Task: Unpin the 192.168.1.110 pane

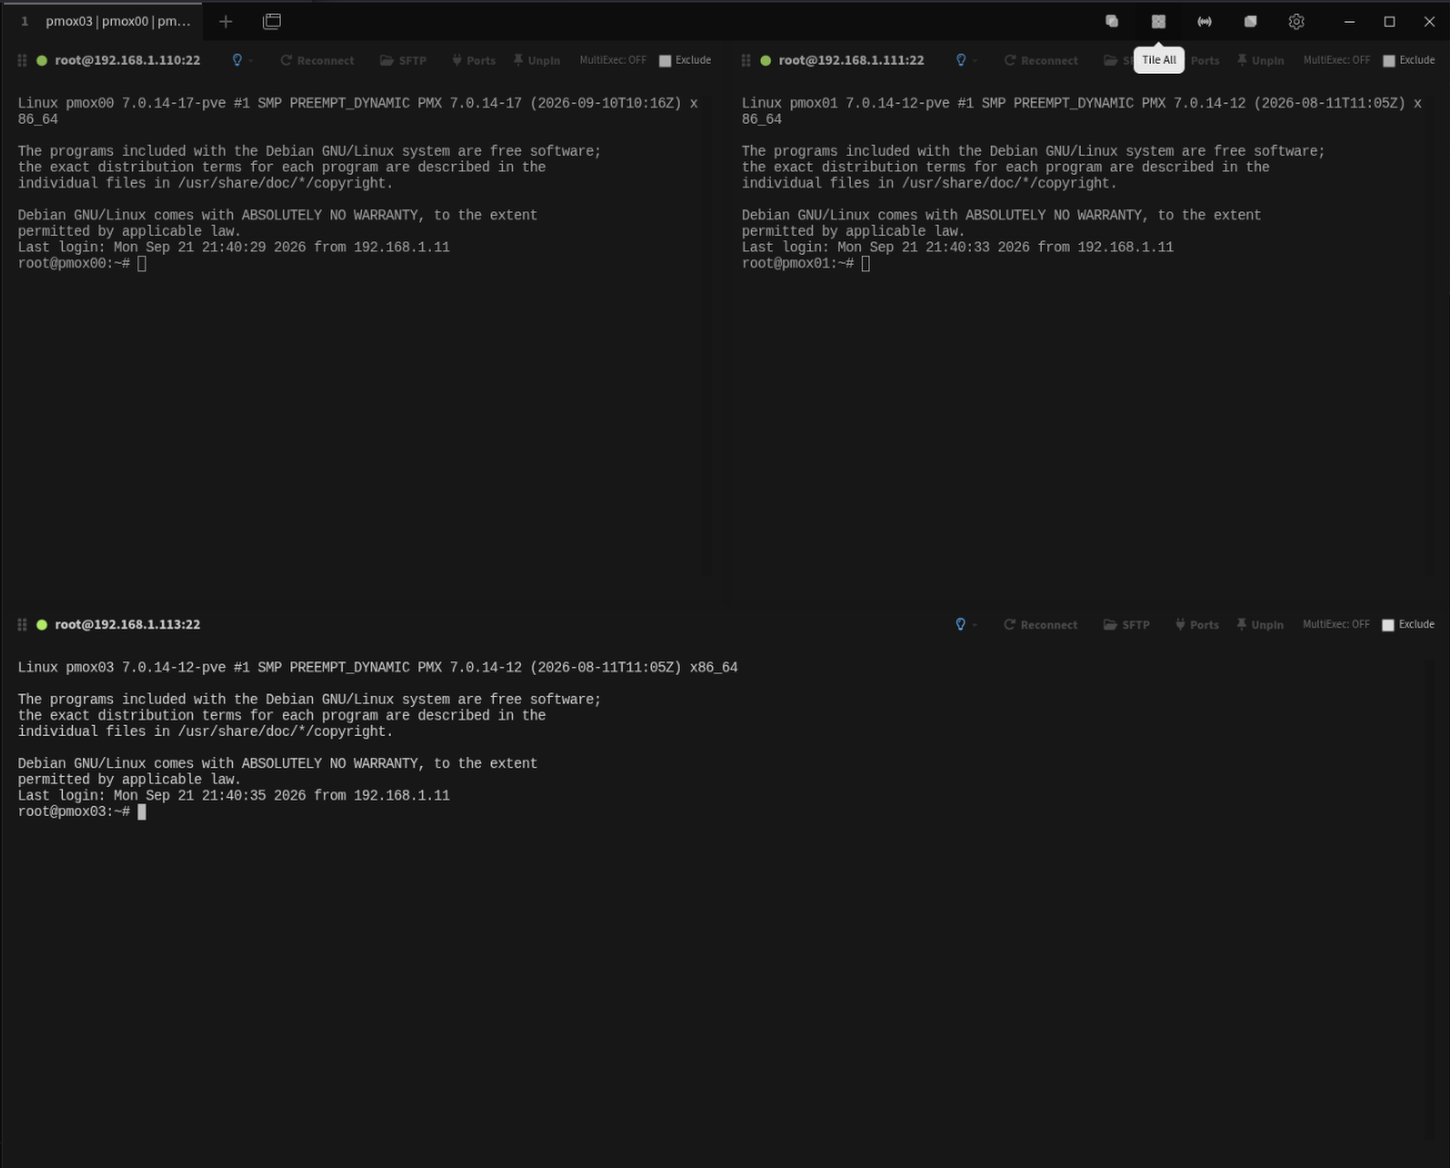Action: 537,60
